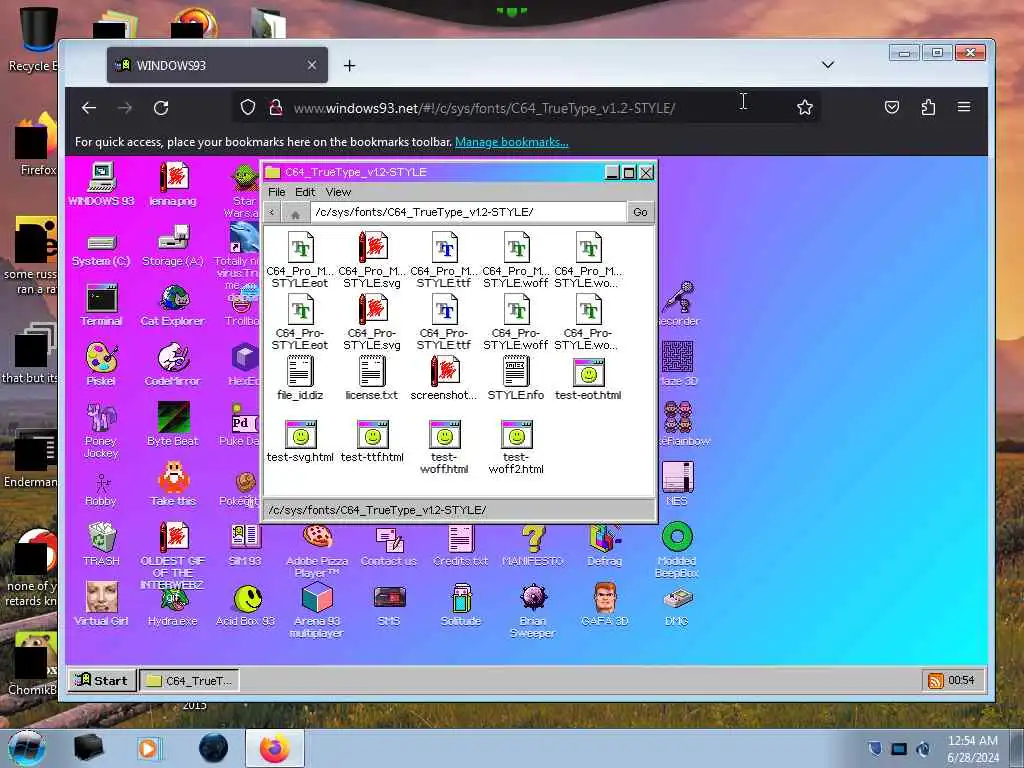Reload the page in Firefox
Image resolution: width=1024 pixels, height=768 pixels.
tap(161, 108)
